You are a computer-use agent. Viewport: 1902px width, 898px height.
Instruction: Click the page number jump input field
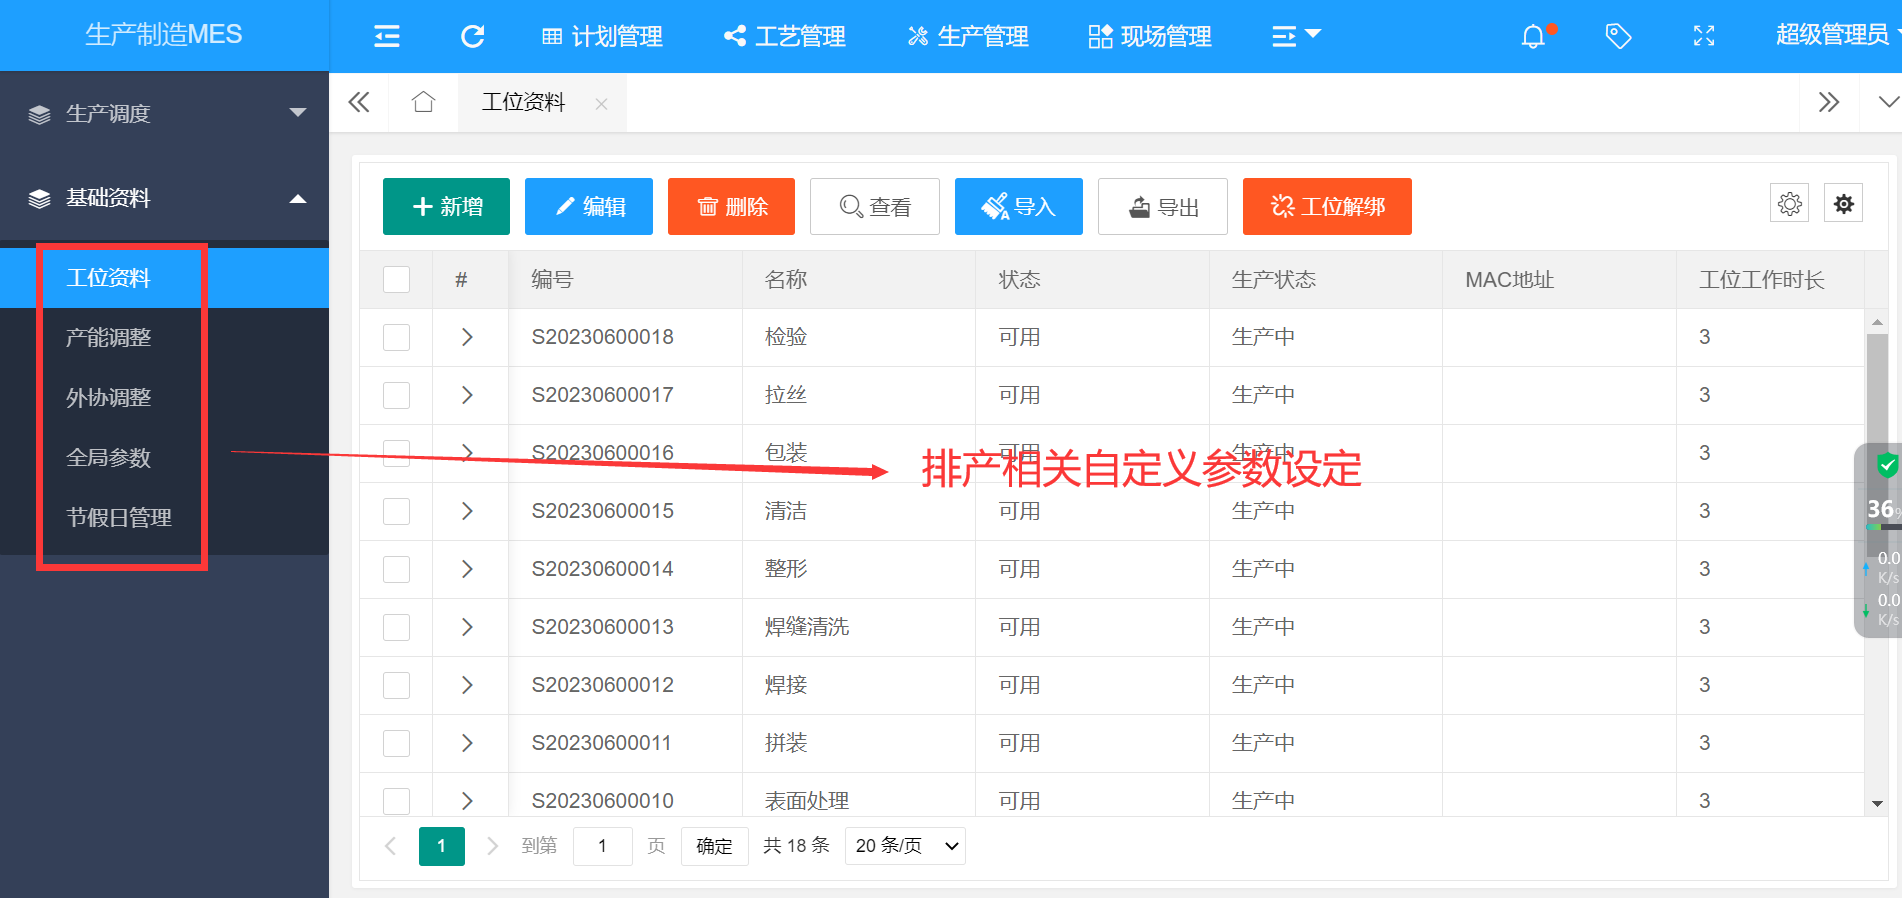[x=602, y=846]
